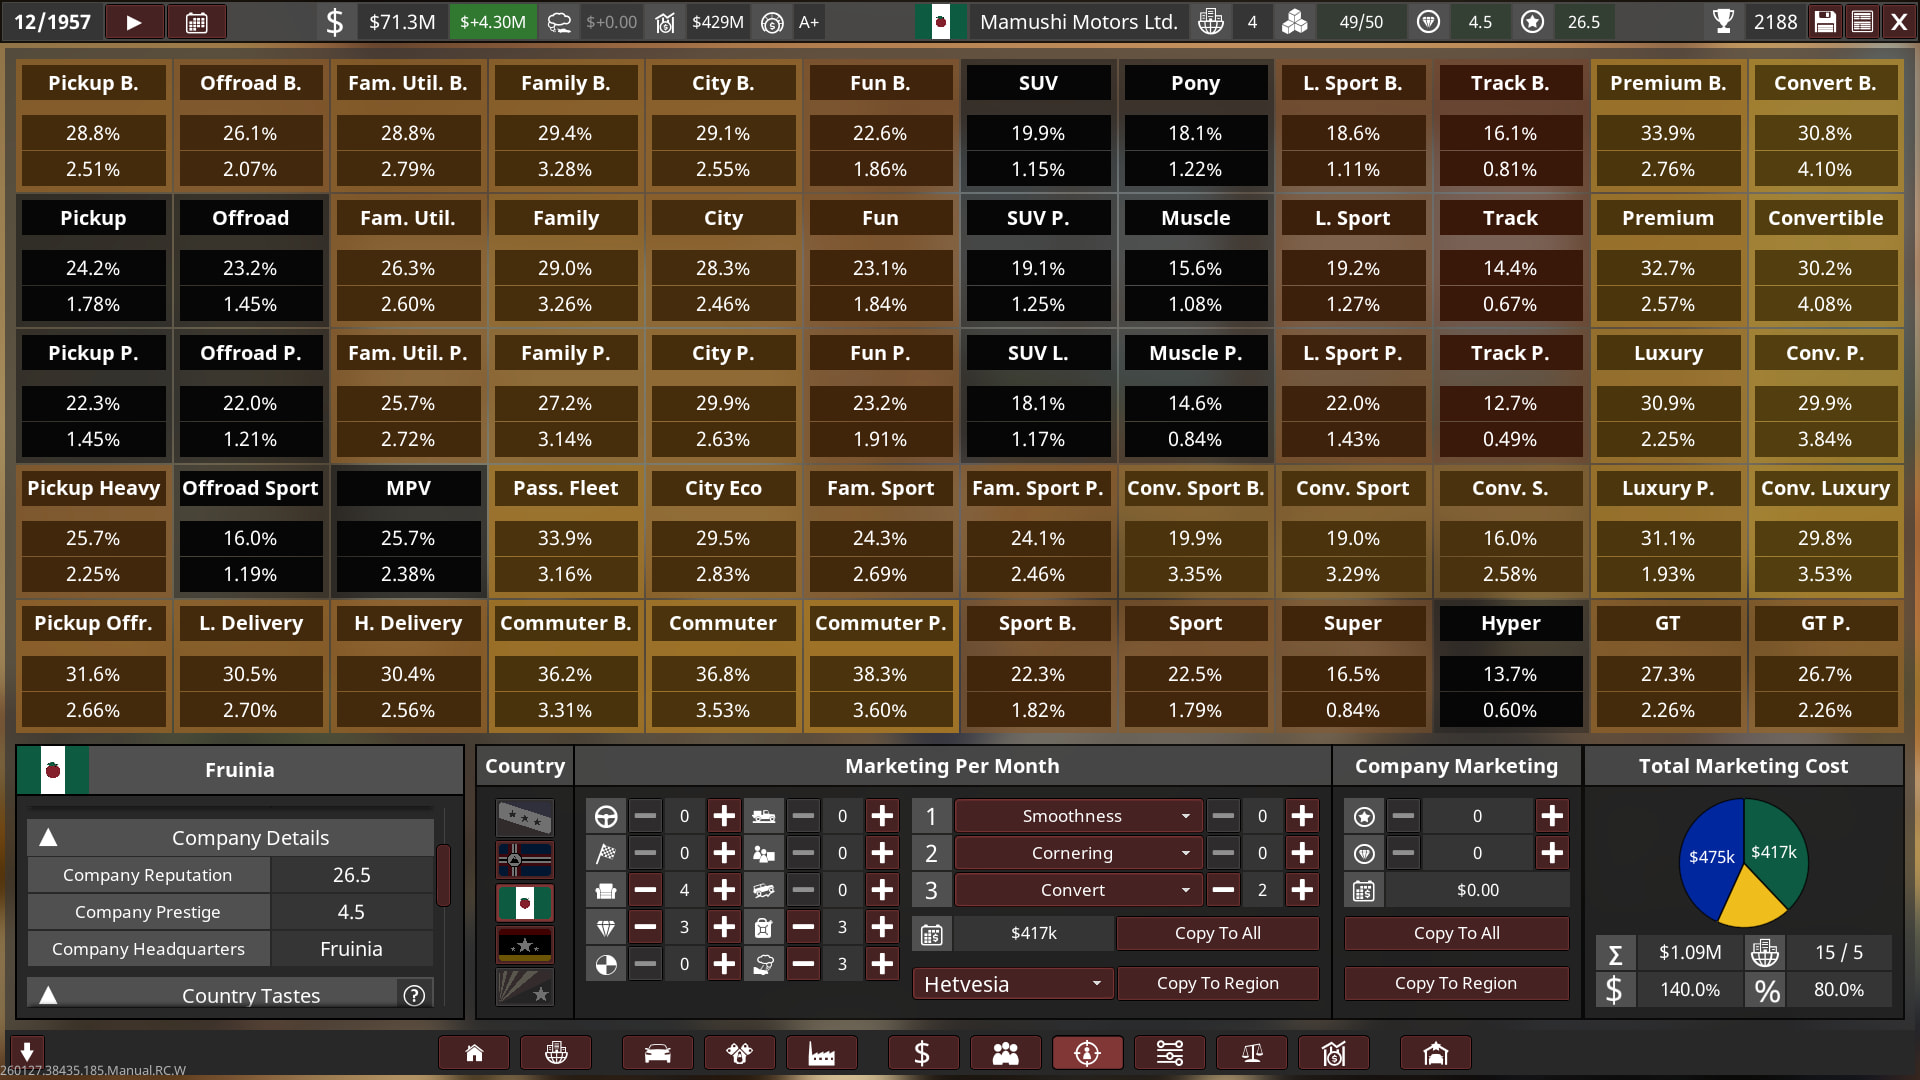This screenshot has width=1920, height=1080.
Task: Click the dollar finance icon in bottom bar
Action: [x=922, y=1053]
